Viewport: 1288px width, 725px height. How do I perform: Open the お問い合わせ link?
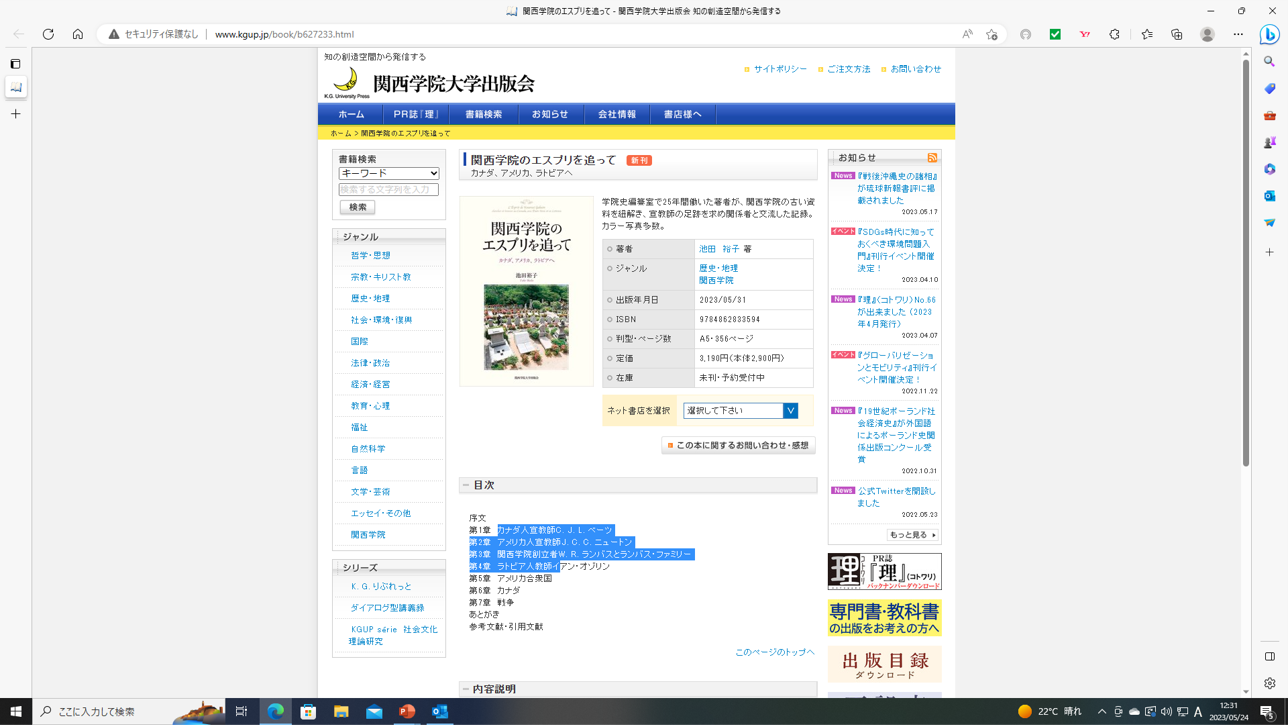coord(916,69)
